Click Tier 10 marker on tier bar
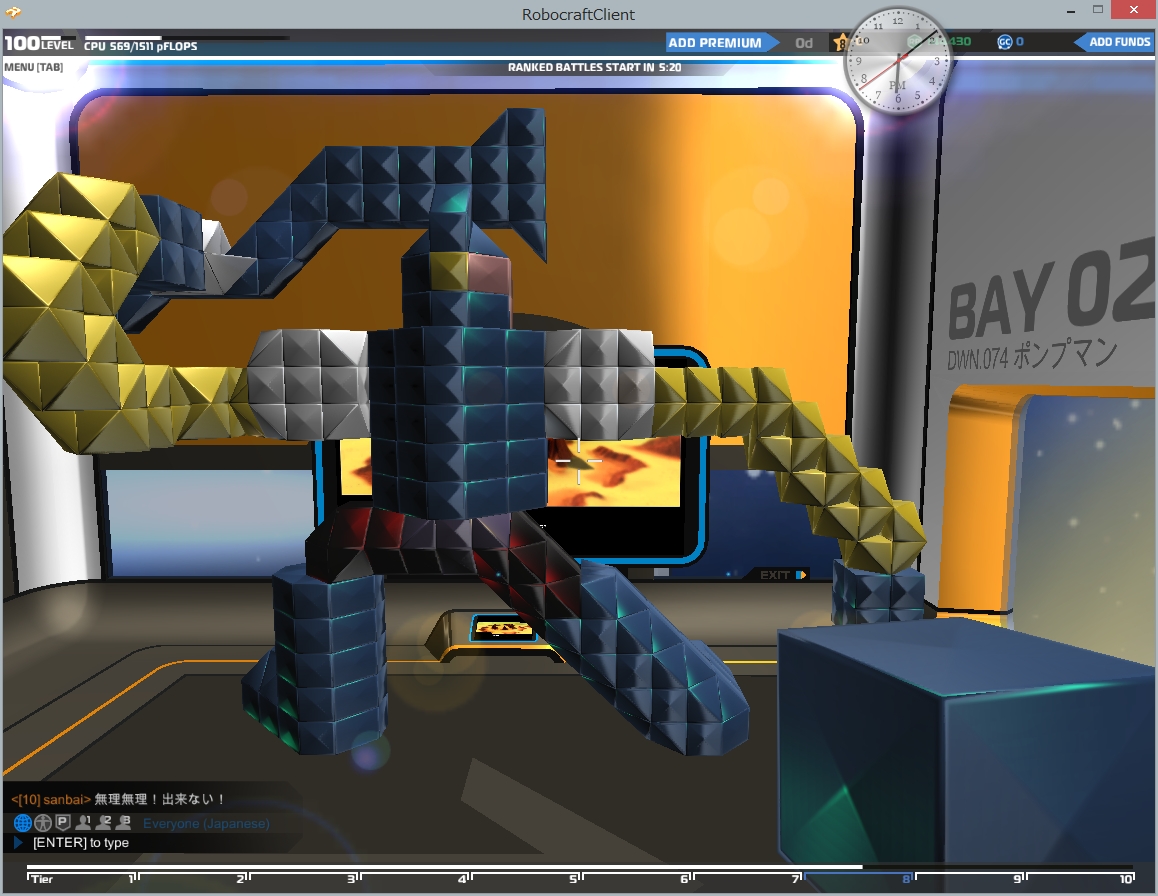 [x=1126, y=878]
